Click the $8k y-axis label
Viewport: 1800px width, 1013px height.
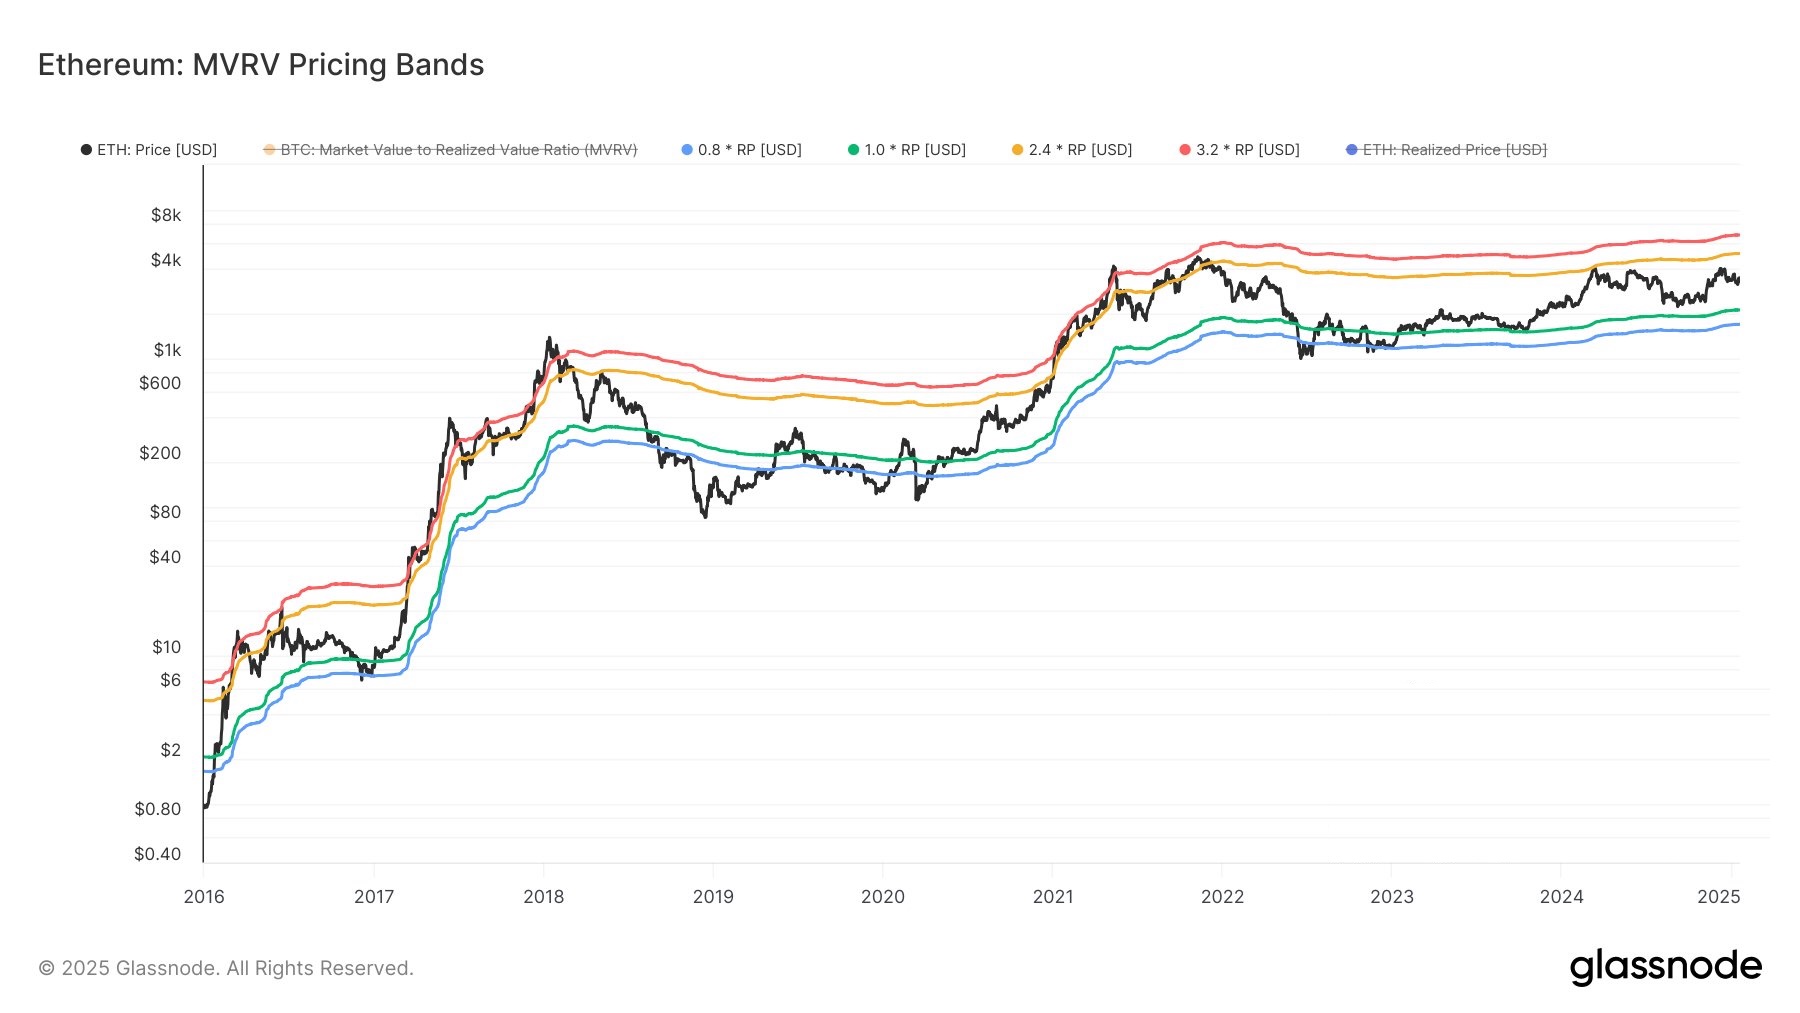click(x=166, y=215)
